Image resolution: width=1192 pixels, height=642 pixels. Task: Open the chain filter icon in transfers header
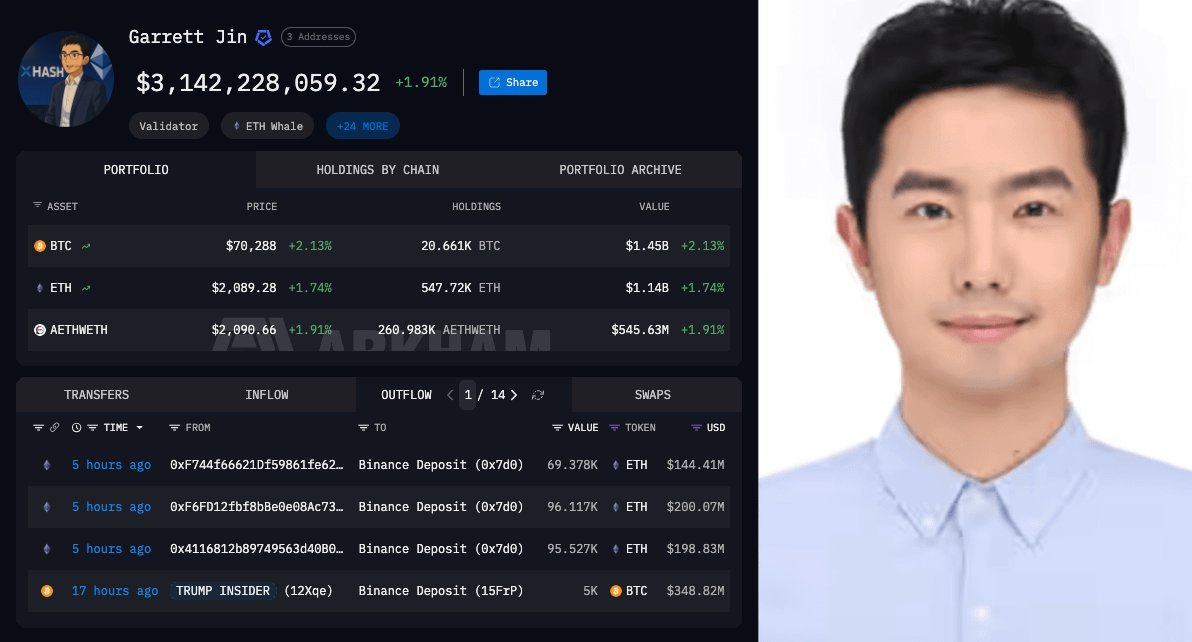(38, 428)
